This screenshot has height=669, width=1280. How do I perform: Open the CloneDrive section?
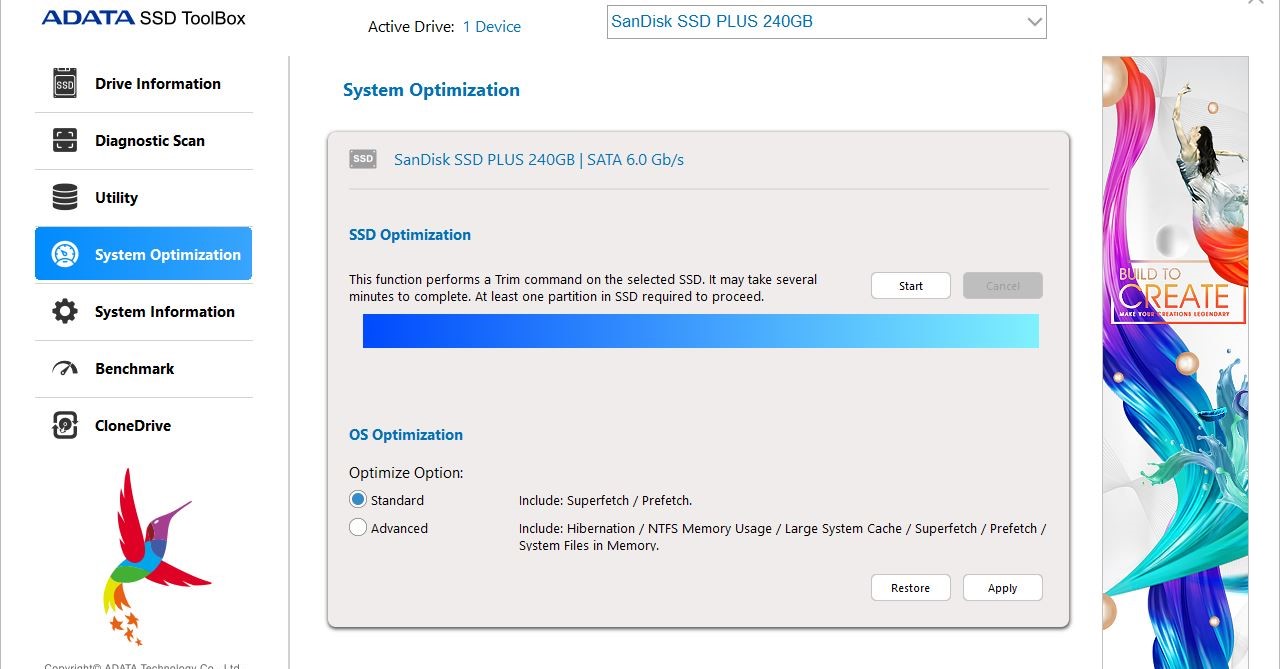(144, 426)
